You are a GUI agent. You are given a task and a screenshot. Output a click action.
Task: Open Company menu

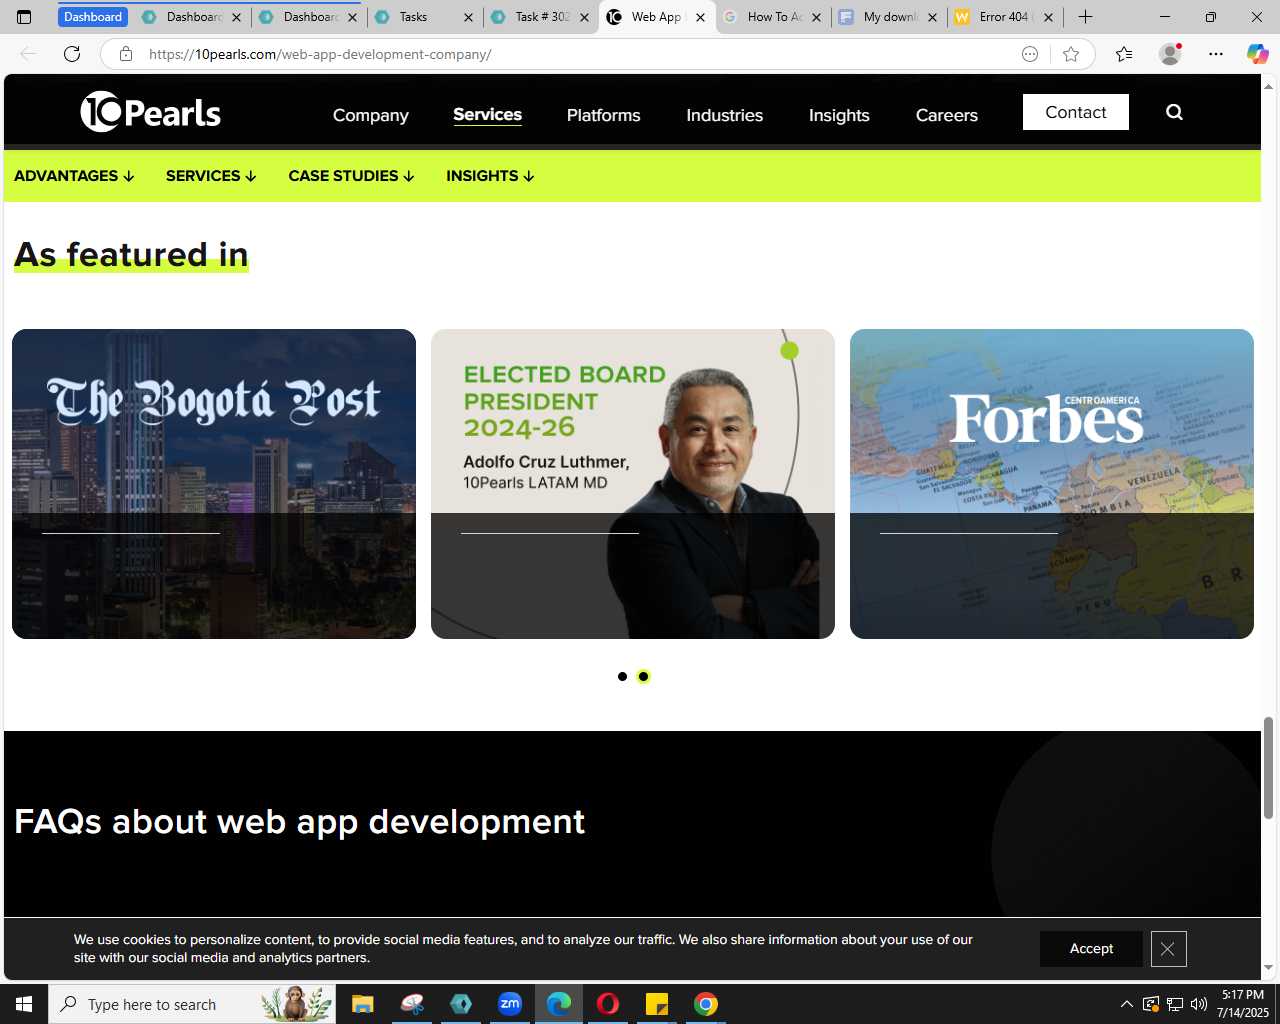[371, 115]
